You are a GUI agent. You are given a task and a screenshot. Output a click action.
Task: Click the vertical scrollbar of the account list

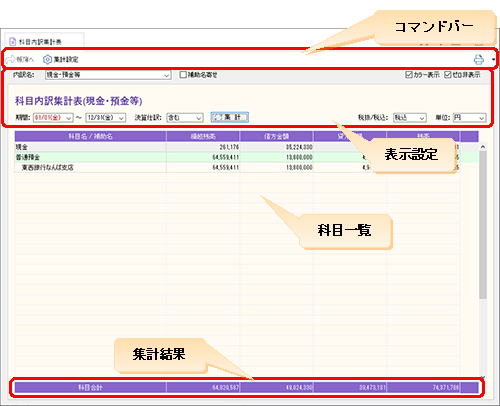click(483, 225)
